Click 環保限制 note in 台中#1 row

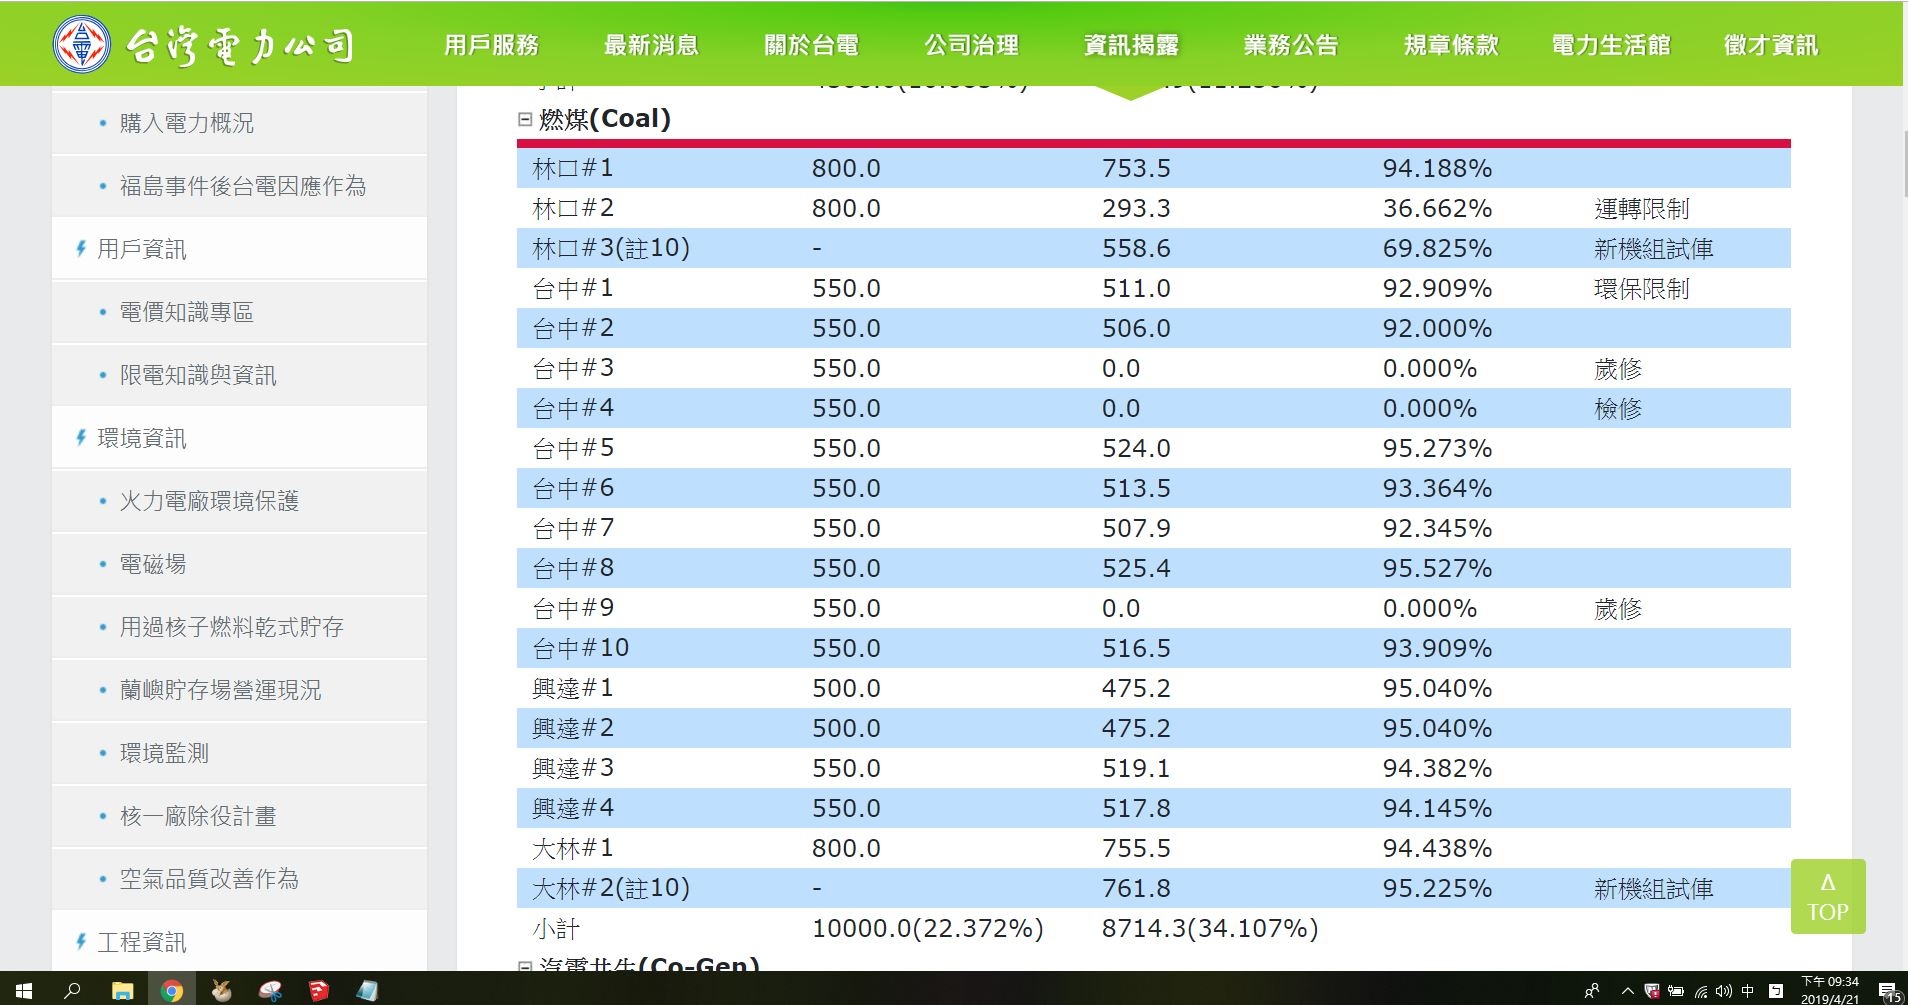click(x=1641, y=289)
